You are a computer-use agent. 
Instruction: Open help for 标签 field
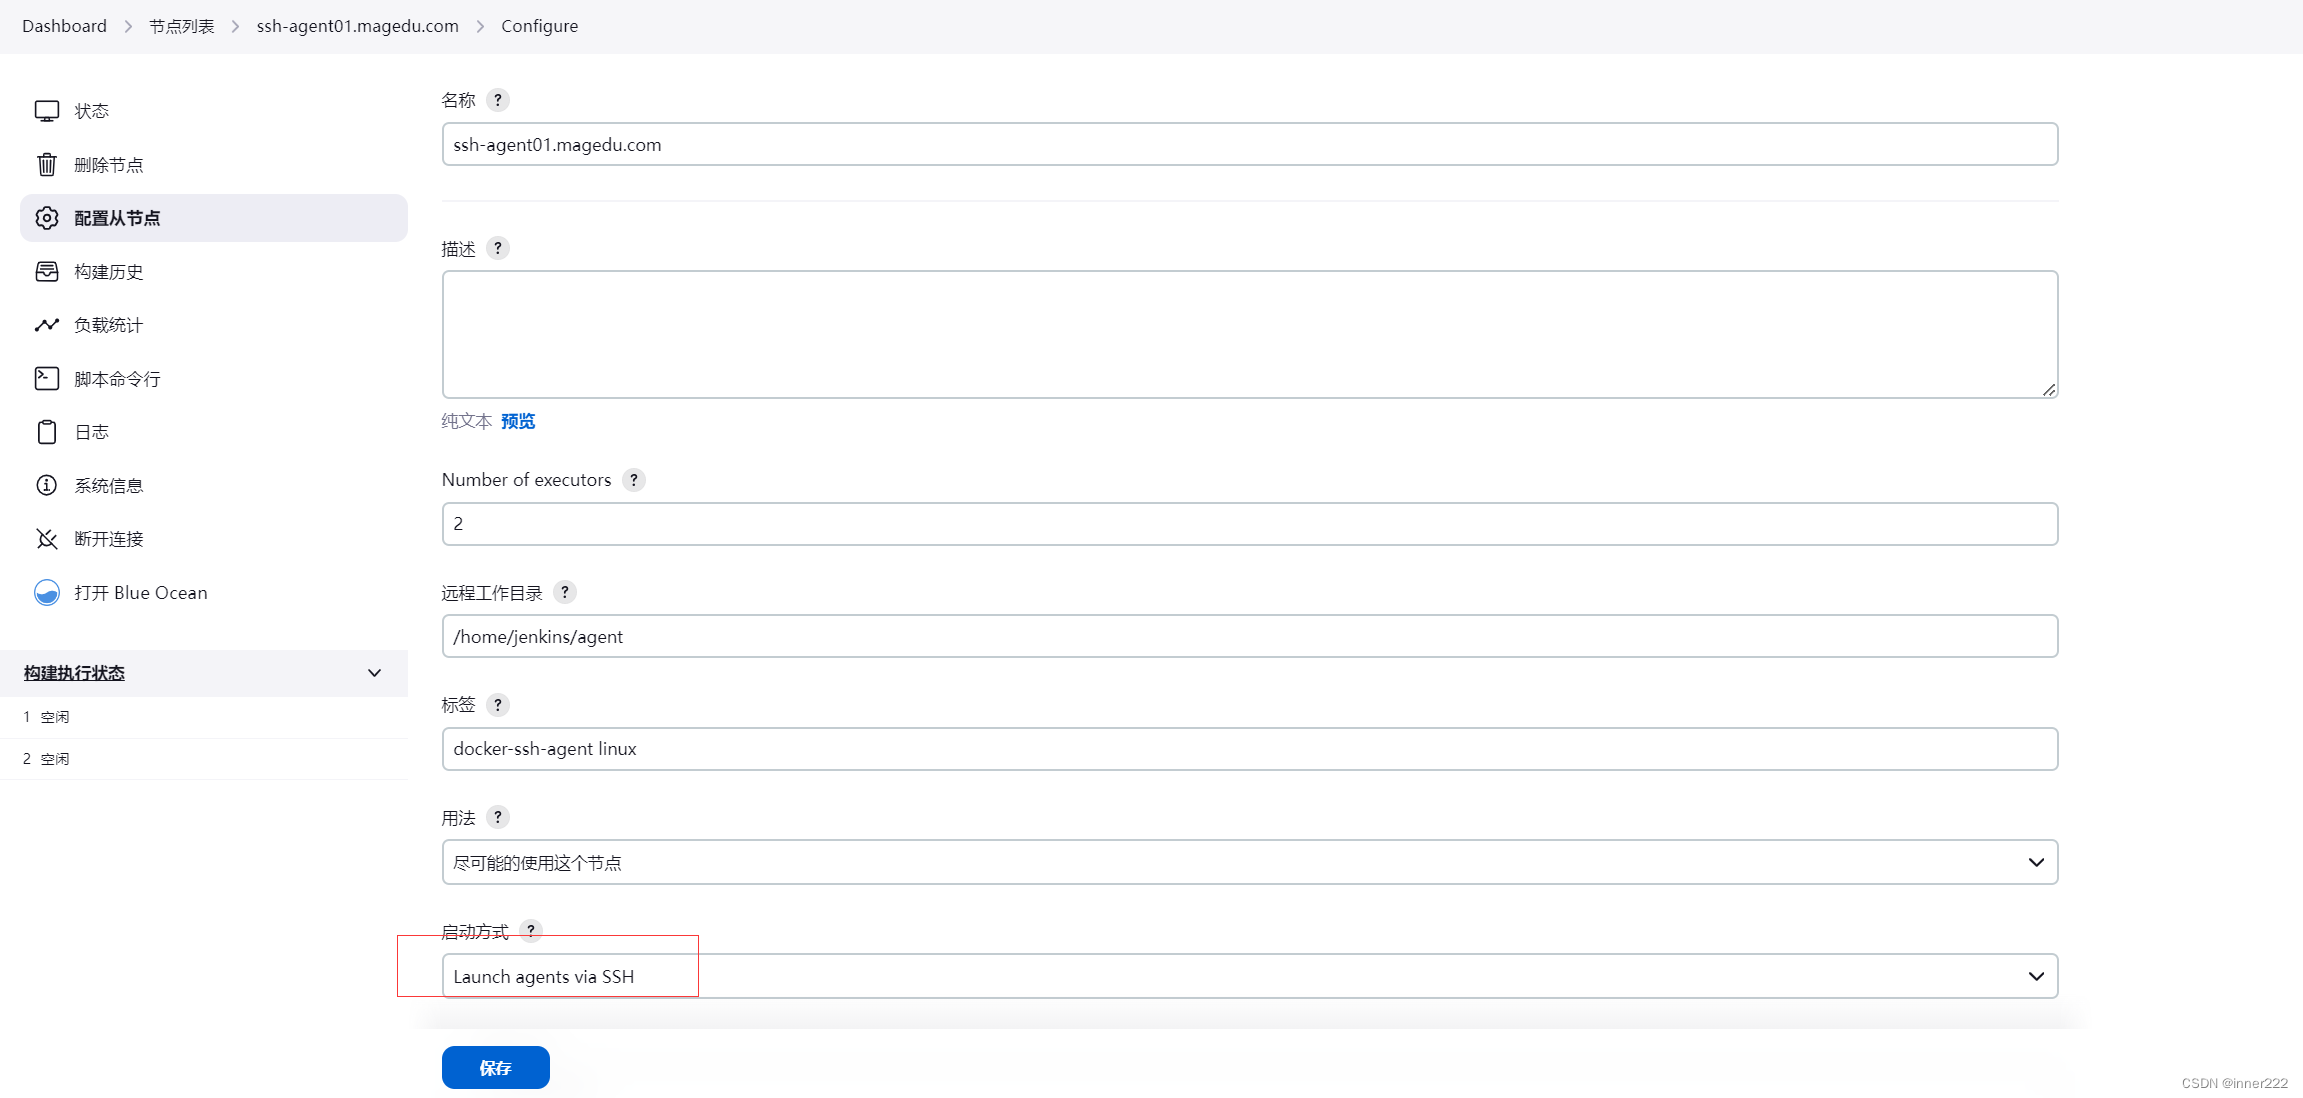497,705
